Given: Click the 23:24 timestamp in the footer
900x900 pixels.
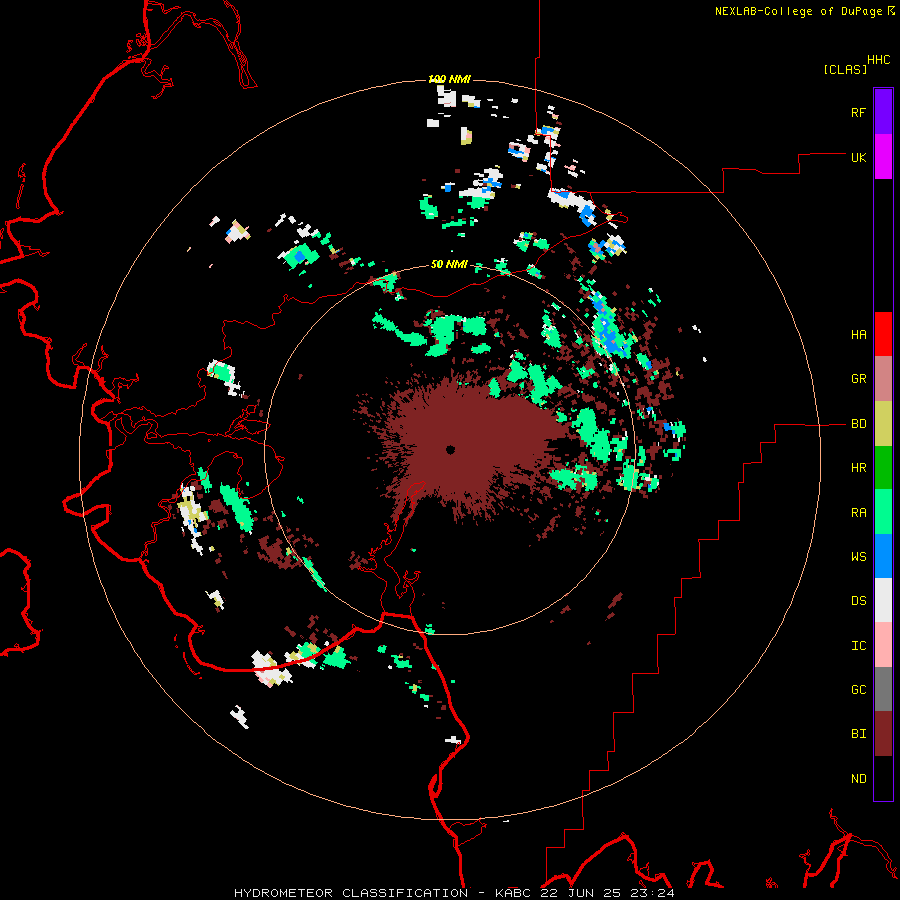Looking at the screenshot, I should (650, 893).
